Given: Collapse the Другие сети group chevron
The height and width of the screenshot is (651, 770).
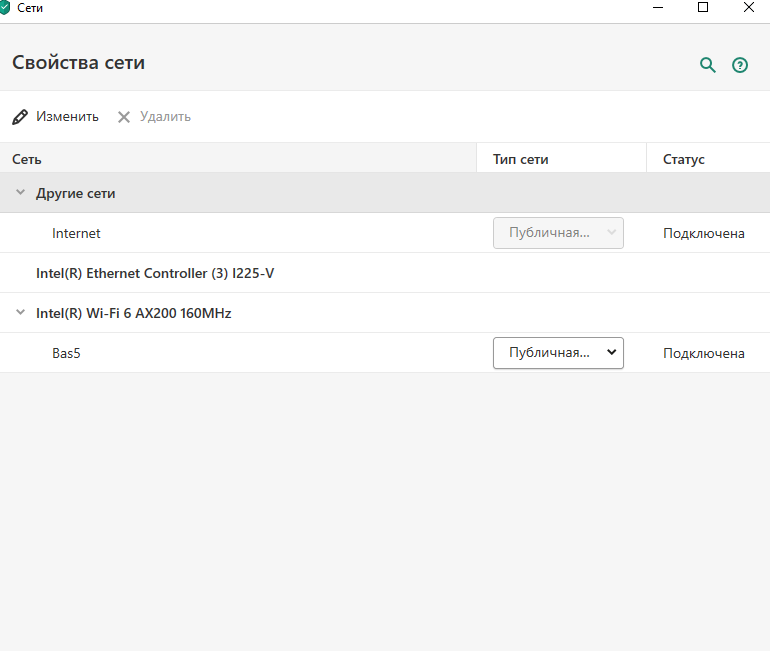Looking at the screenshot, I should click(x=20, y=192).
